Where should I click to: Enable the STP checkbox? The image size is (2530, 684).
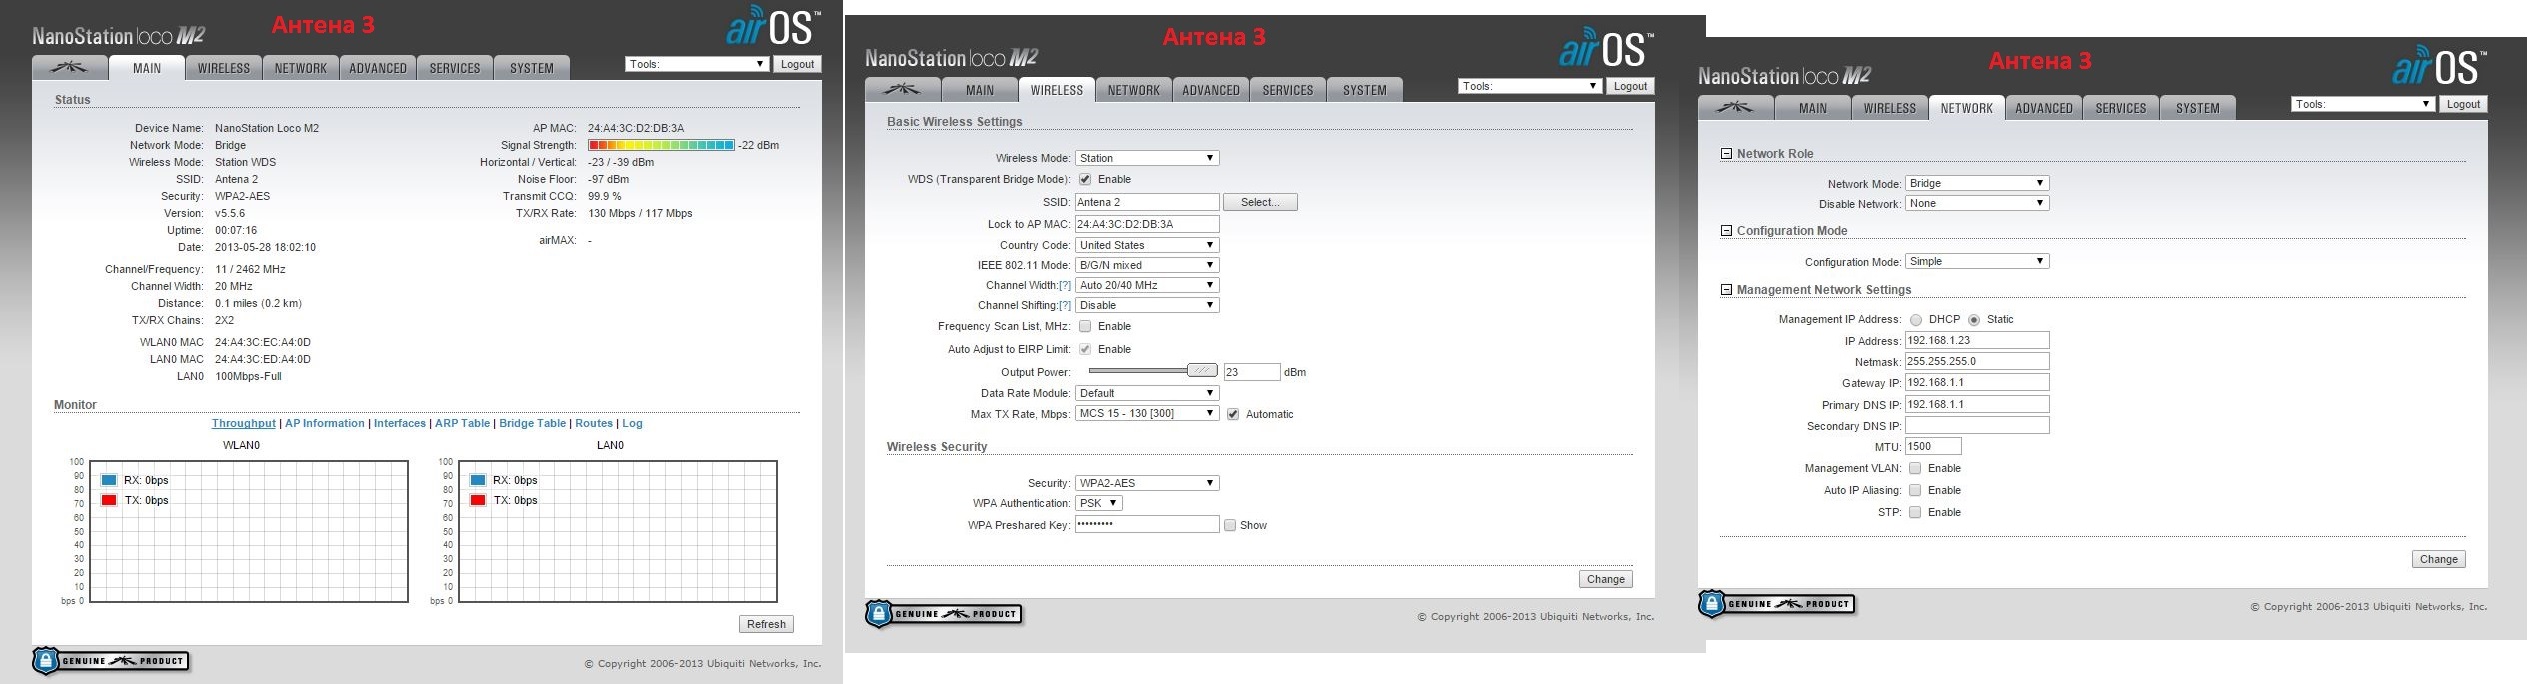click(x=1915, y=513)
